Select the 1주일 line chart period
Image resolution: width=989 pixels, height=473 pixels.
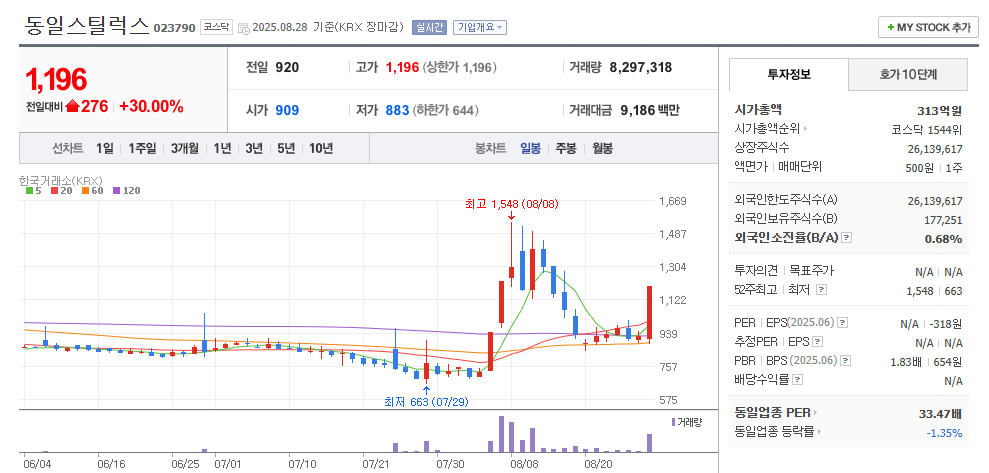click(x=142, y=149)
